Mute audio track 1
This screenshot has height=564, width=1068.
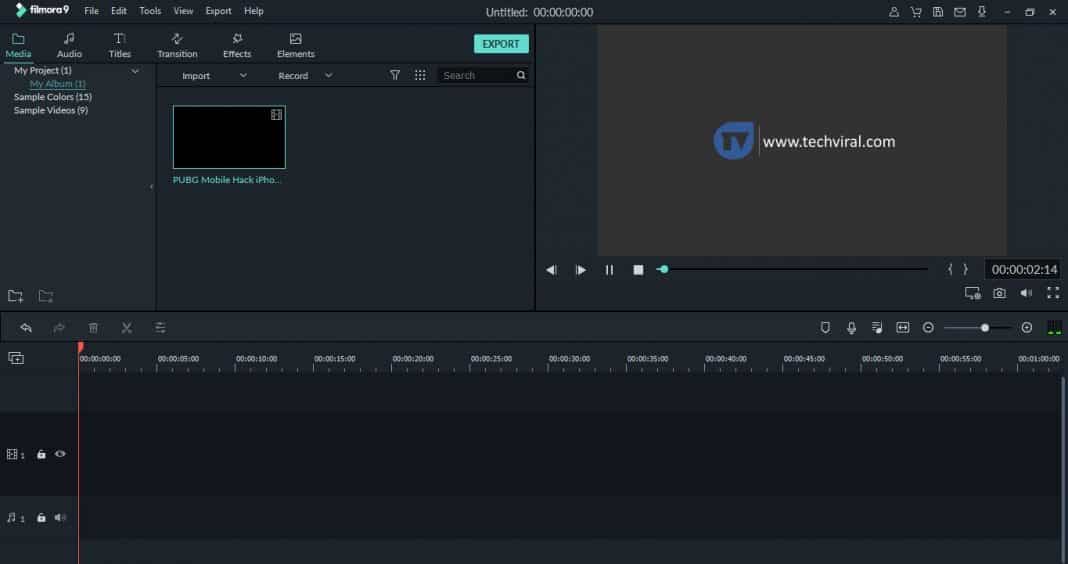pyautogui.click(x=60, y=518)
